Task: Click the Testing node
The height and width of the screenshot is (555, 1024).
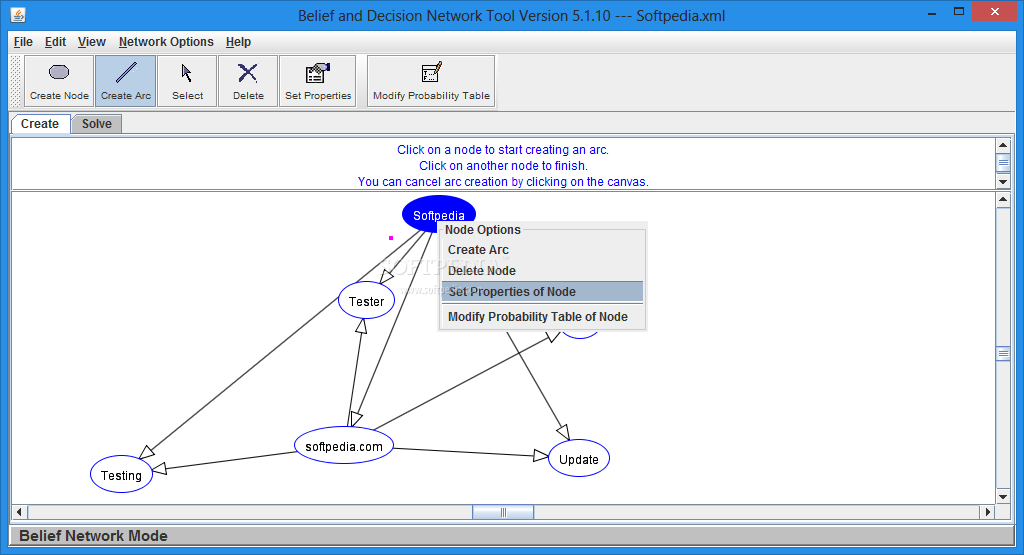Action: click(x=121, y=475)
